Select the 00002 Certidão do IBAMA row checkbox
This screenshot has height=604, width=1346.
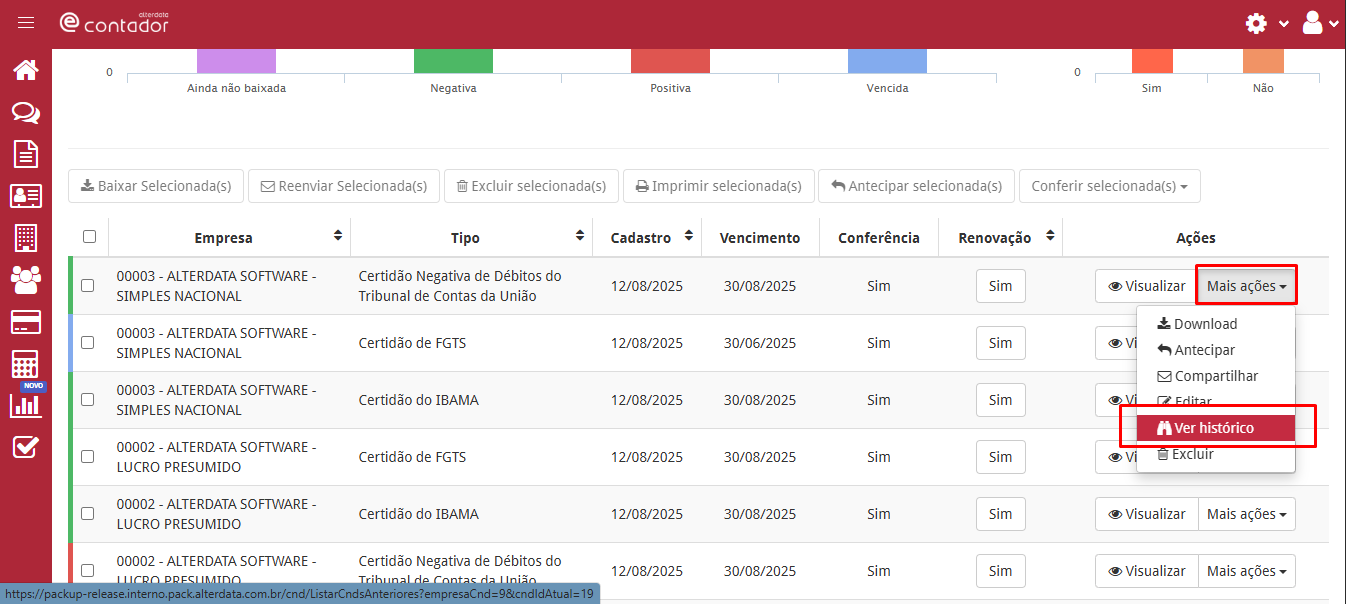point(88,514)
